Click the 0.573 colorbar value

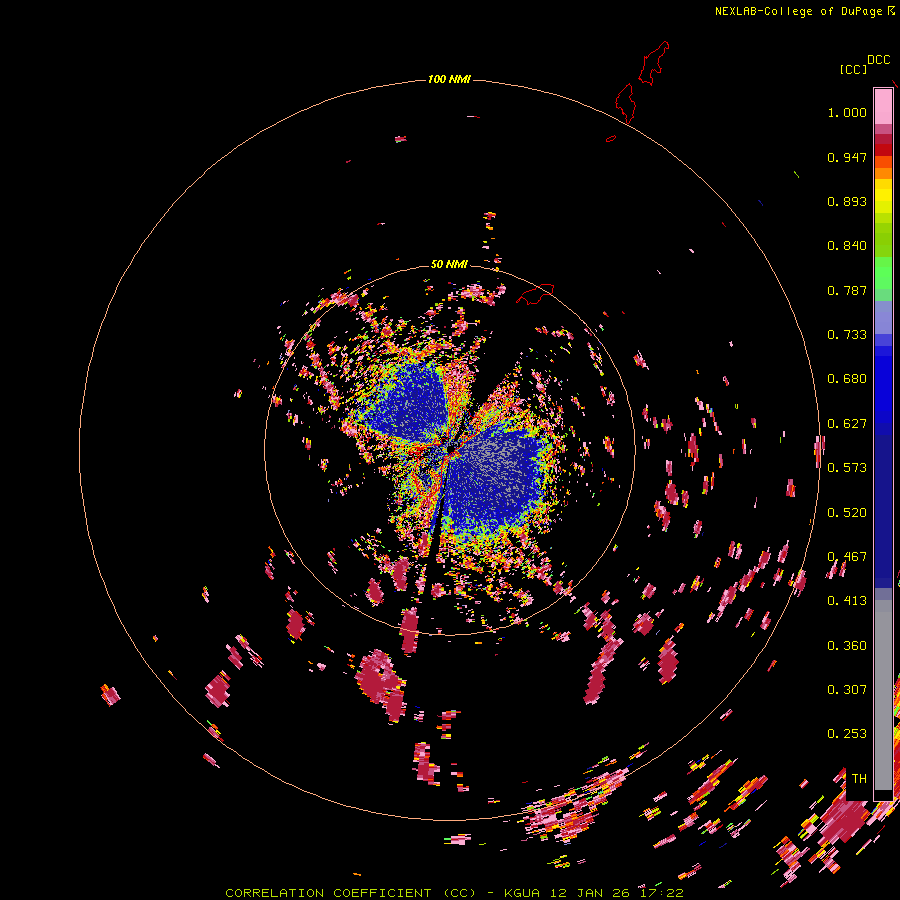[847, 468]
